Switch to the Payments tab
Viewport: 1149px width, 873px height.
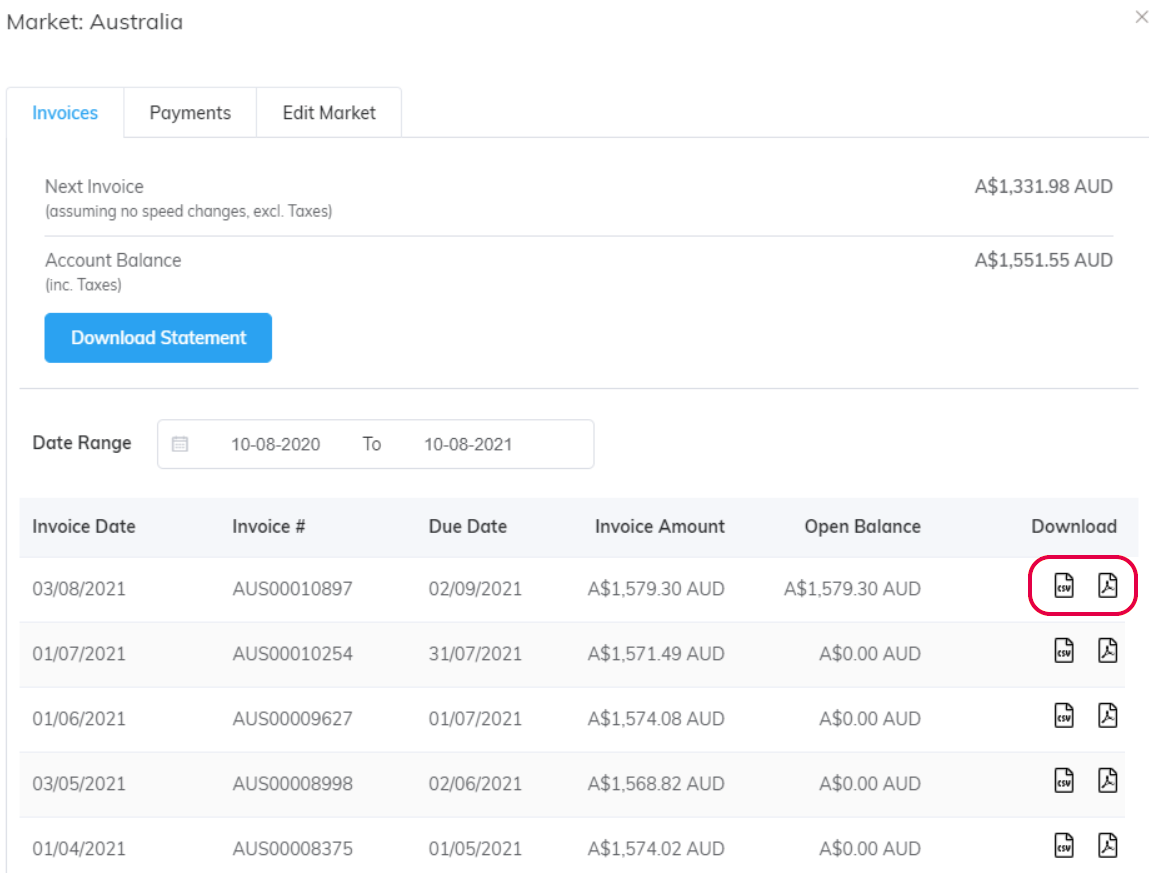coord(190,112)
